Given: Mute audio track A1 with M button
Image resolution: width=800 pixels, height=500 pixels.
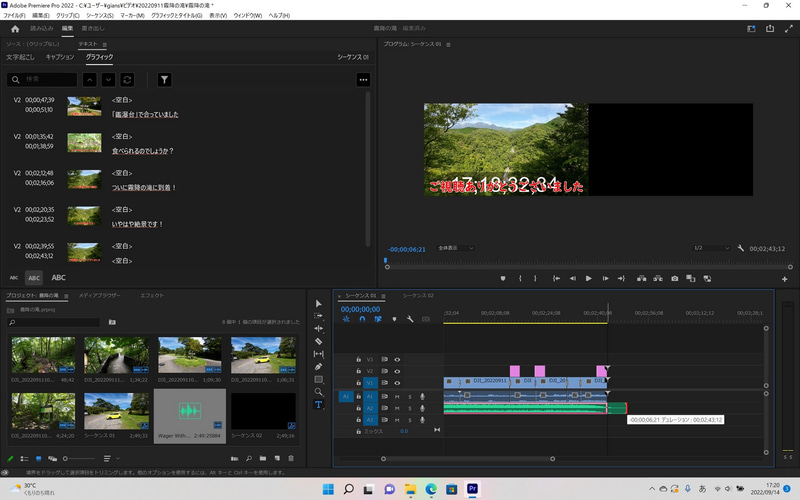Looking at the screenshot, I should 396,396.
